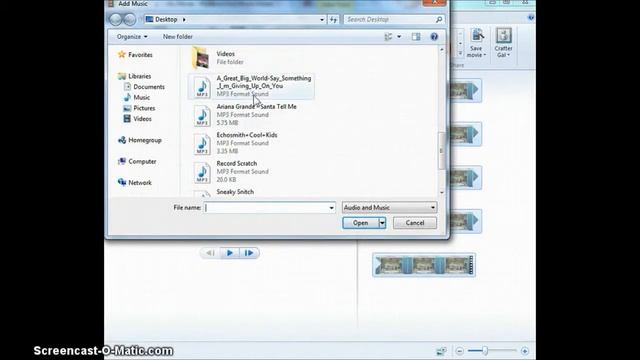
Task: Select Record Scratch MP3 icon
Action: pos(202,173)
